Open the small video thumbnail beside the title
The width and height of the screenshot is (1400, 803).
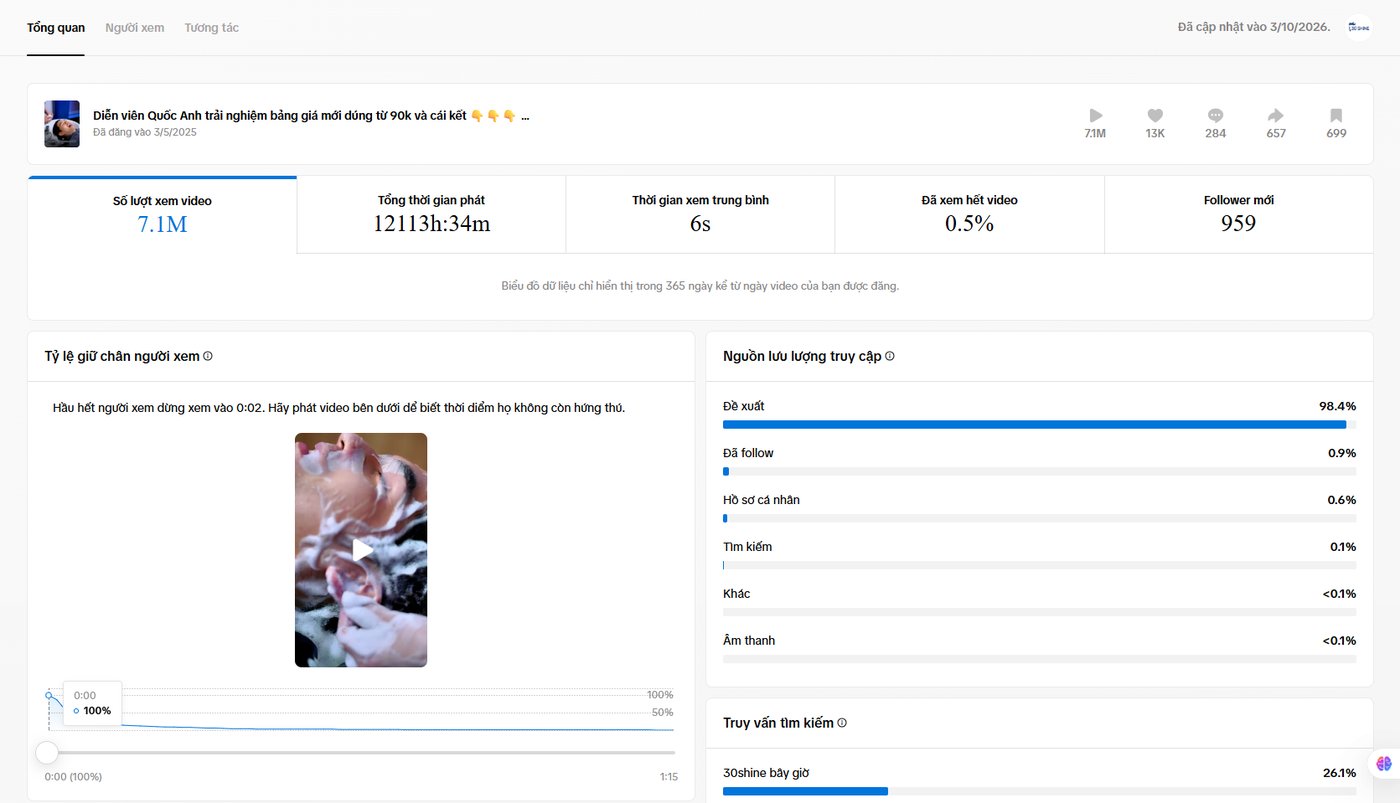[62, 124]
